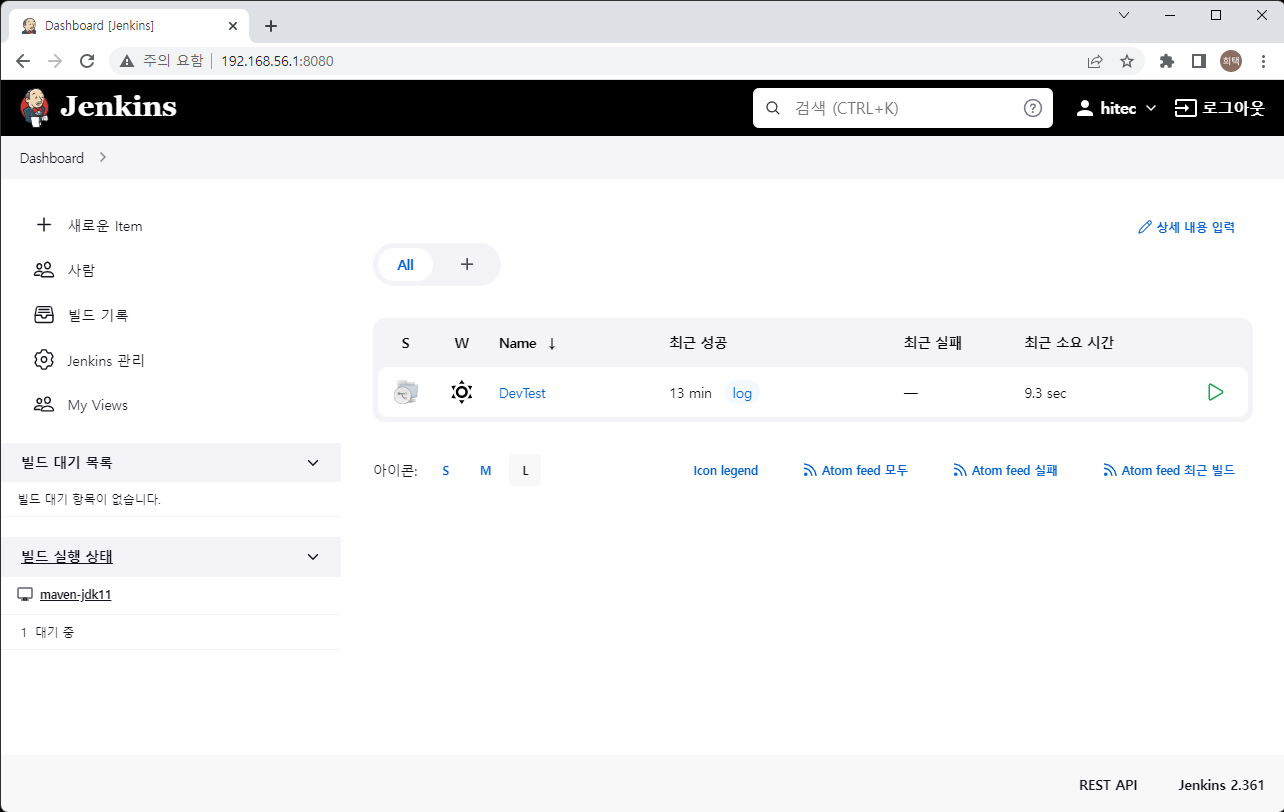Select the All view tab
Image resolution: width=1284 pixels, height=812 pixels.
click(405, 265)
